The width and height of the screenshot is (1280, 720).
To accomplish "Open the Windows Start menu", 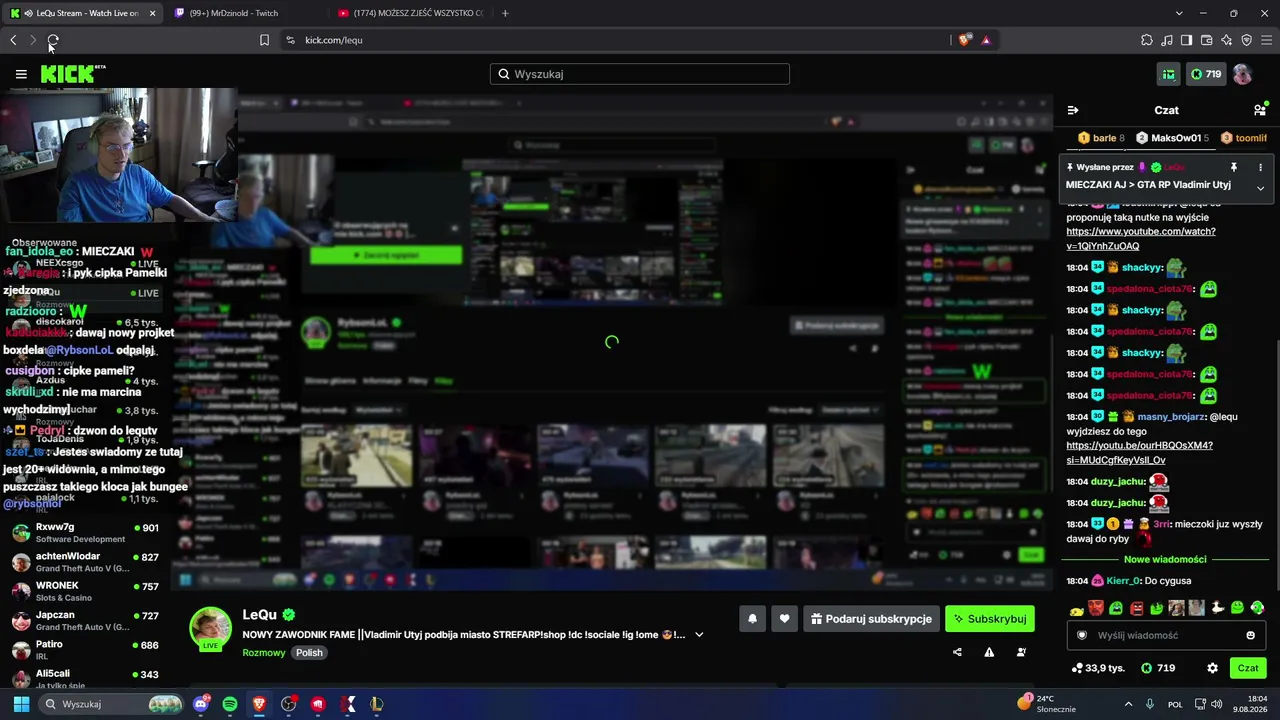I will pos(21,704).
